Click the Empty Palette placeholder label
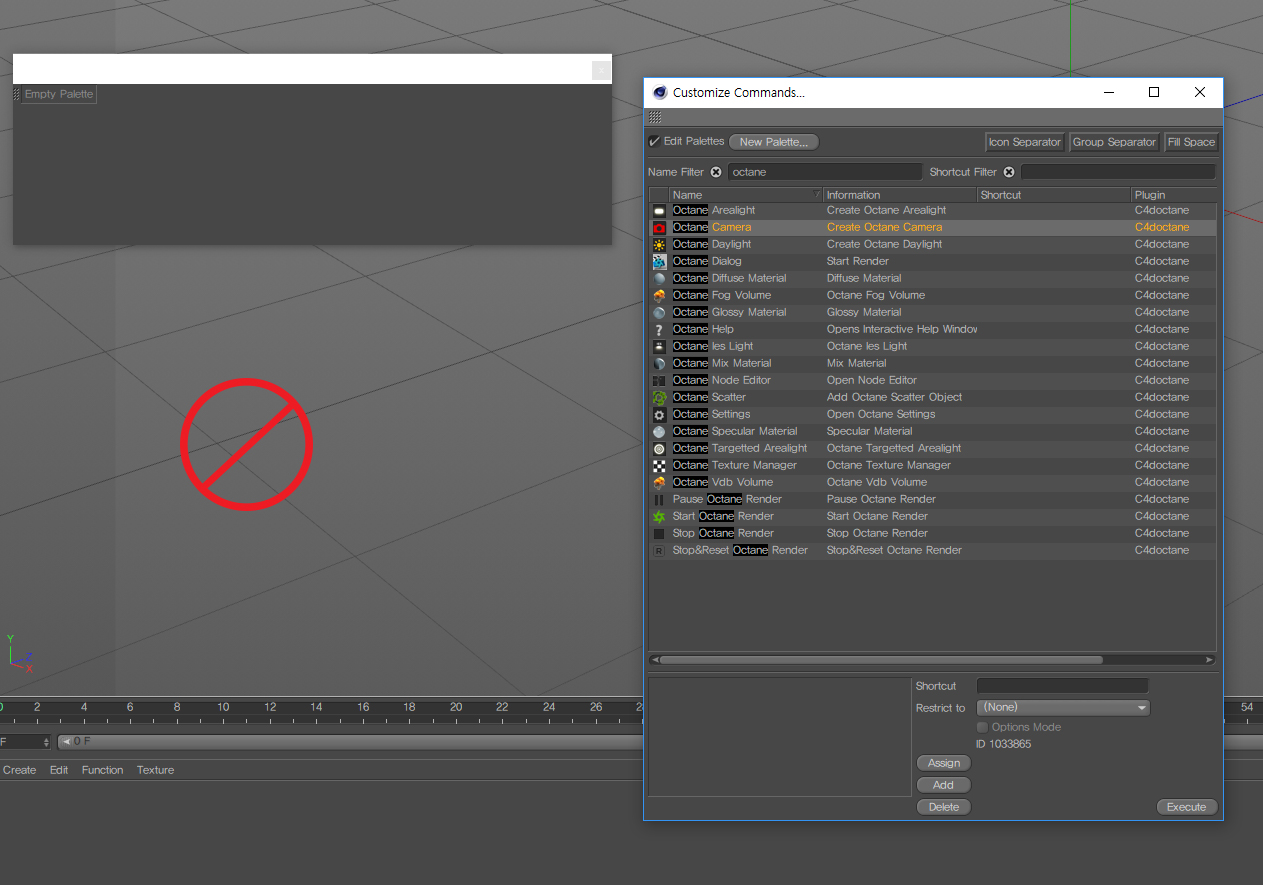 click(x=59, y=94)
